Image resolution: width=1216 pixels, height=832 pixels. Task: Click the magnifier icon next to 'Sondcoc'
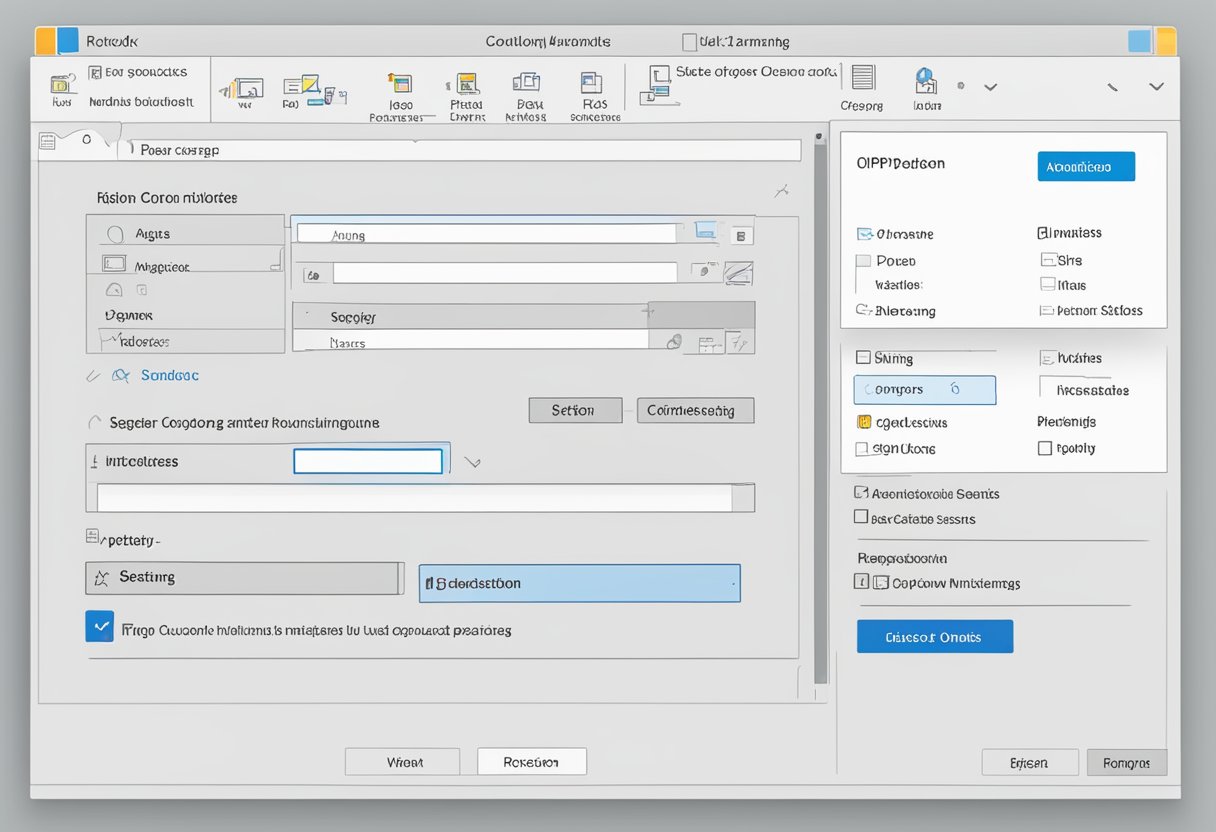point(121,376)
